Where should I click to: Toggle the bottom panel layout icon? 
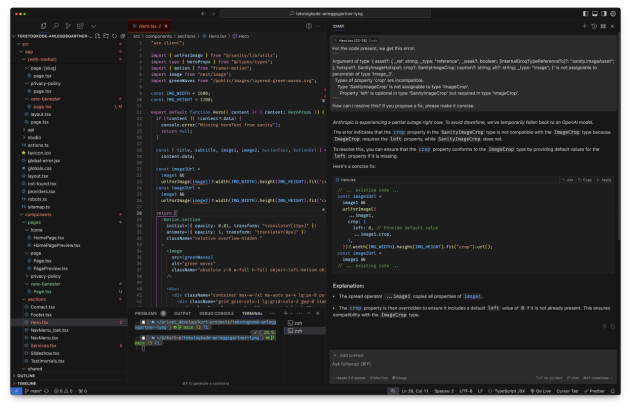click(x=595, y=14)
